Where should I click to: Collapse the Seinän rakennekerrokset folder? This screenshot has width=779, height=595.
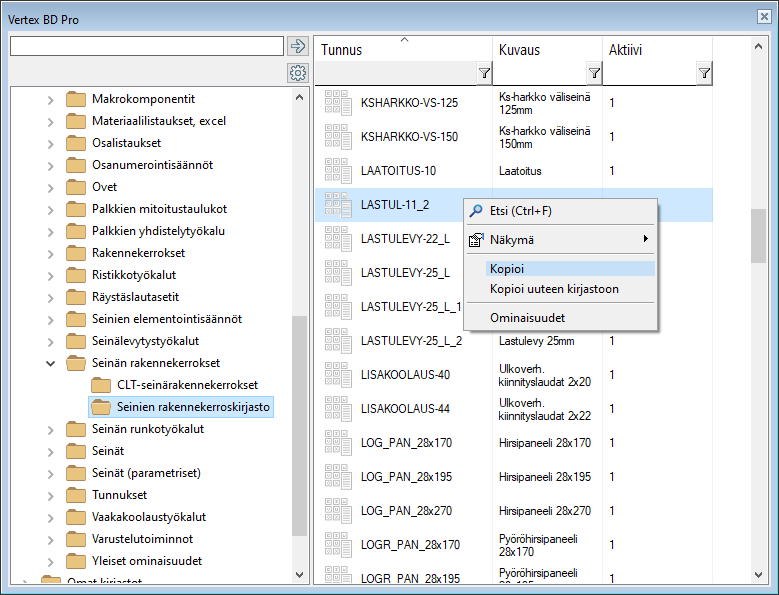pos(51,363)
